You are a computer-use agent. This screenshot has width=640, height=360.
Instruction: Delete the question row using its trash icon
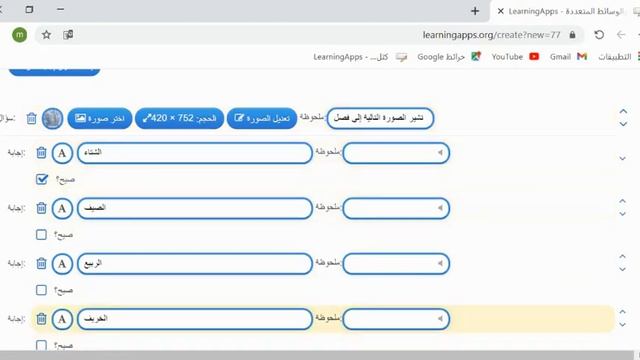31,119
